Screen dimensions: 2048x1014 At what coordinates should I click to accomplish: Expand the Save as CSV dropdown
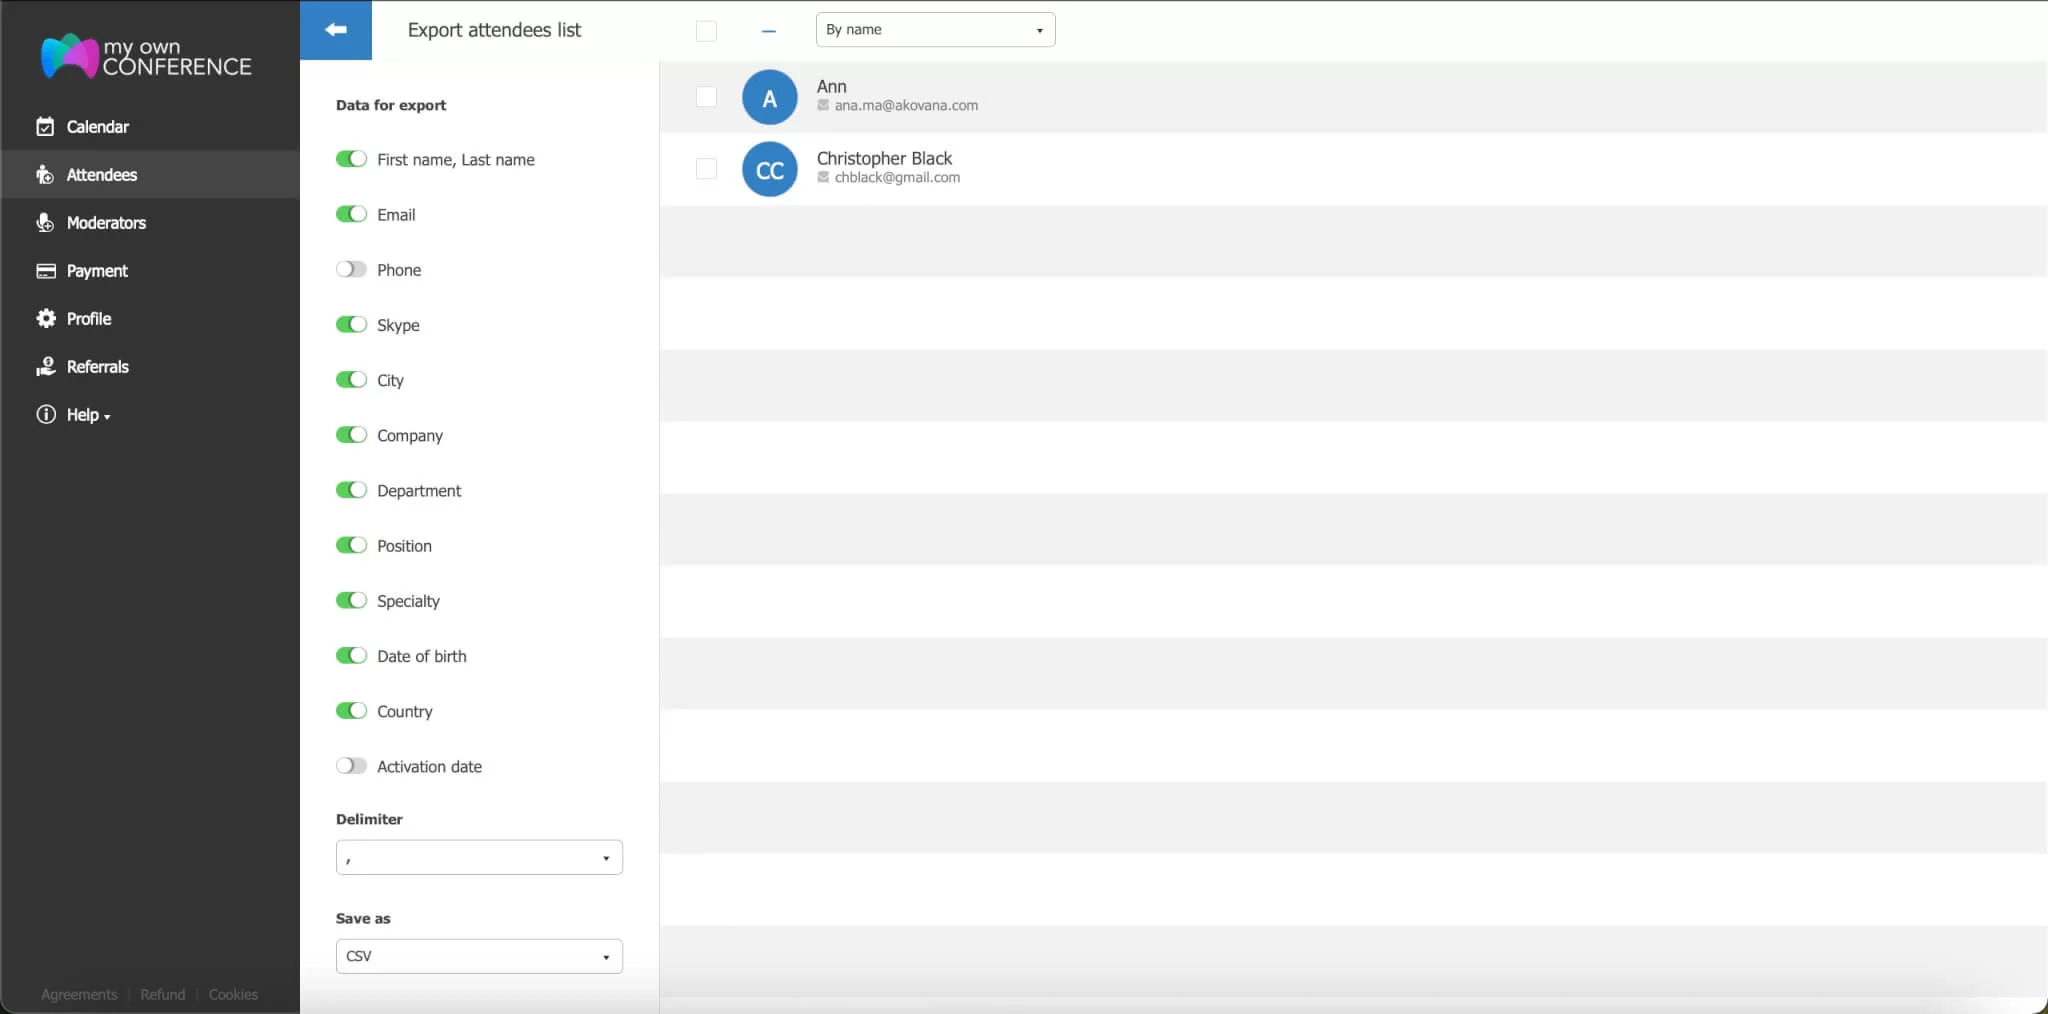(x=479, y=957)
